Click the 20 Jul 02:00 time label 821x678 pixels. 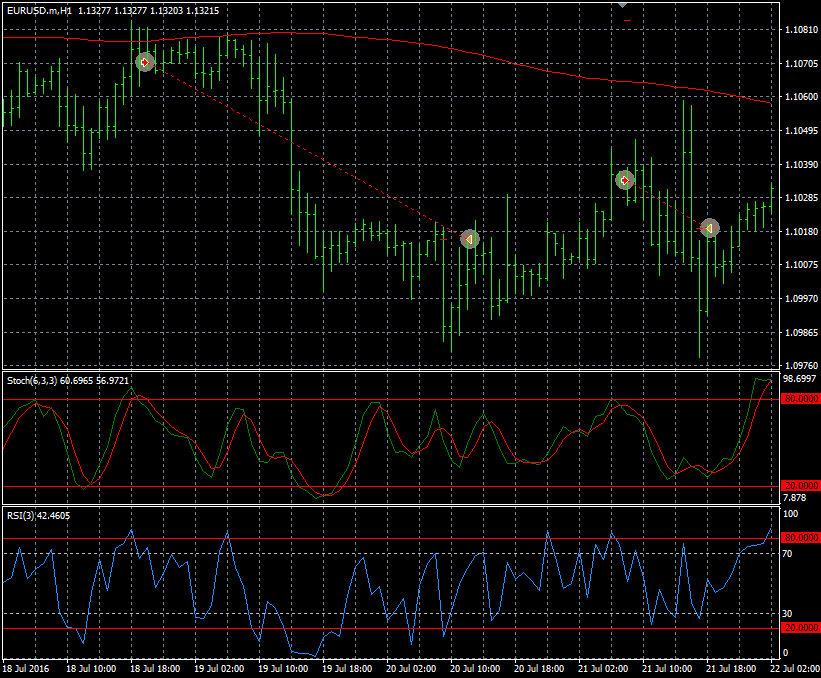pyautogui.click(x=411, y=669)
